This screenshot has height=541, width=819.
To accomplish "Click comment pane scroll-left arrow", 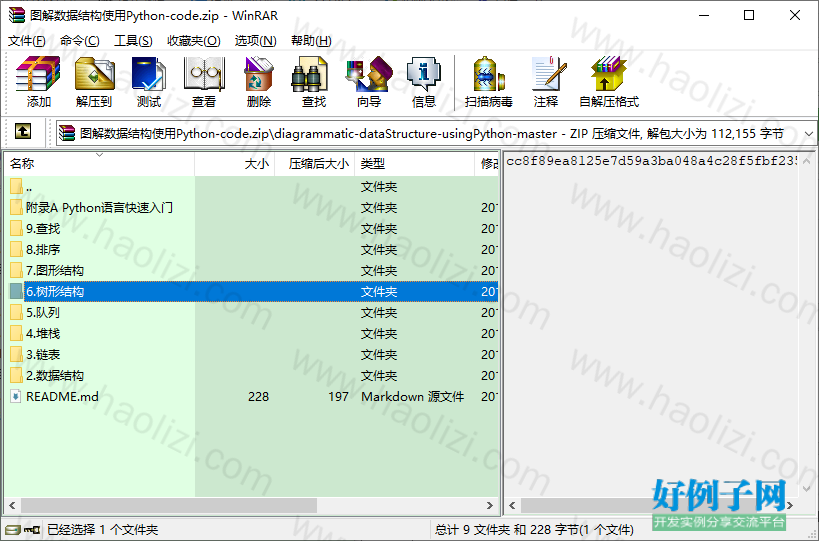I will (x=512, y=505).
